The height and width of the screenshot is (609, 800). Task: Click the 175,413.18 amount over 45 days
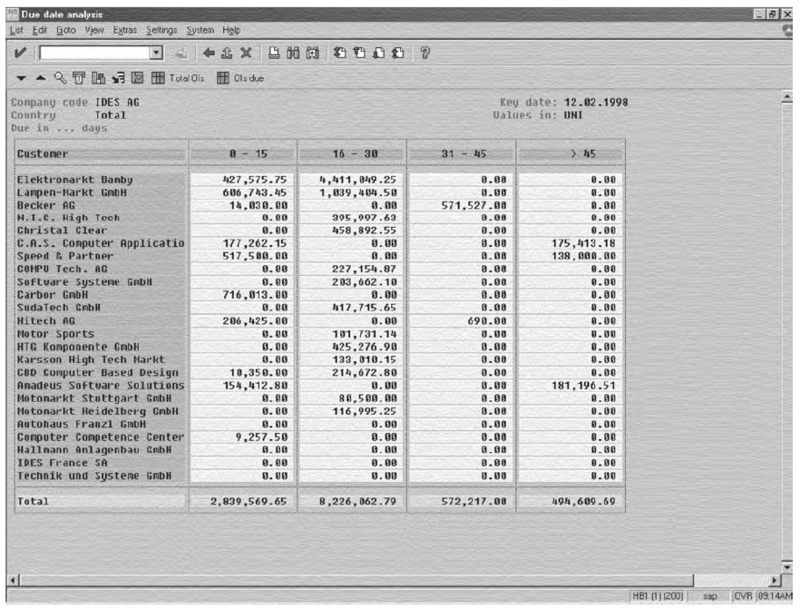point(583,243)
